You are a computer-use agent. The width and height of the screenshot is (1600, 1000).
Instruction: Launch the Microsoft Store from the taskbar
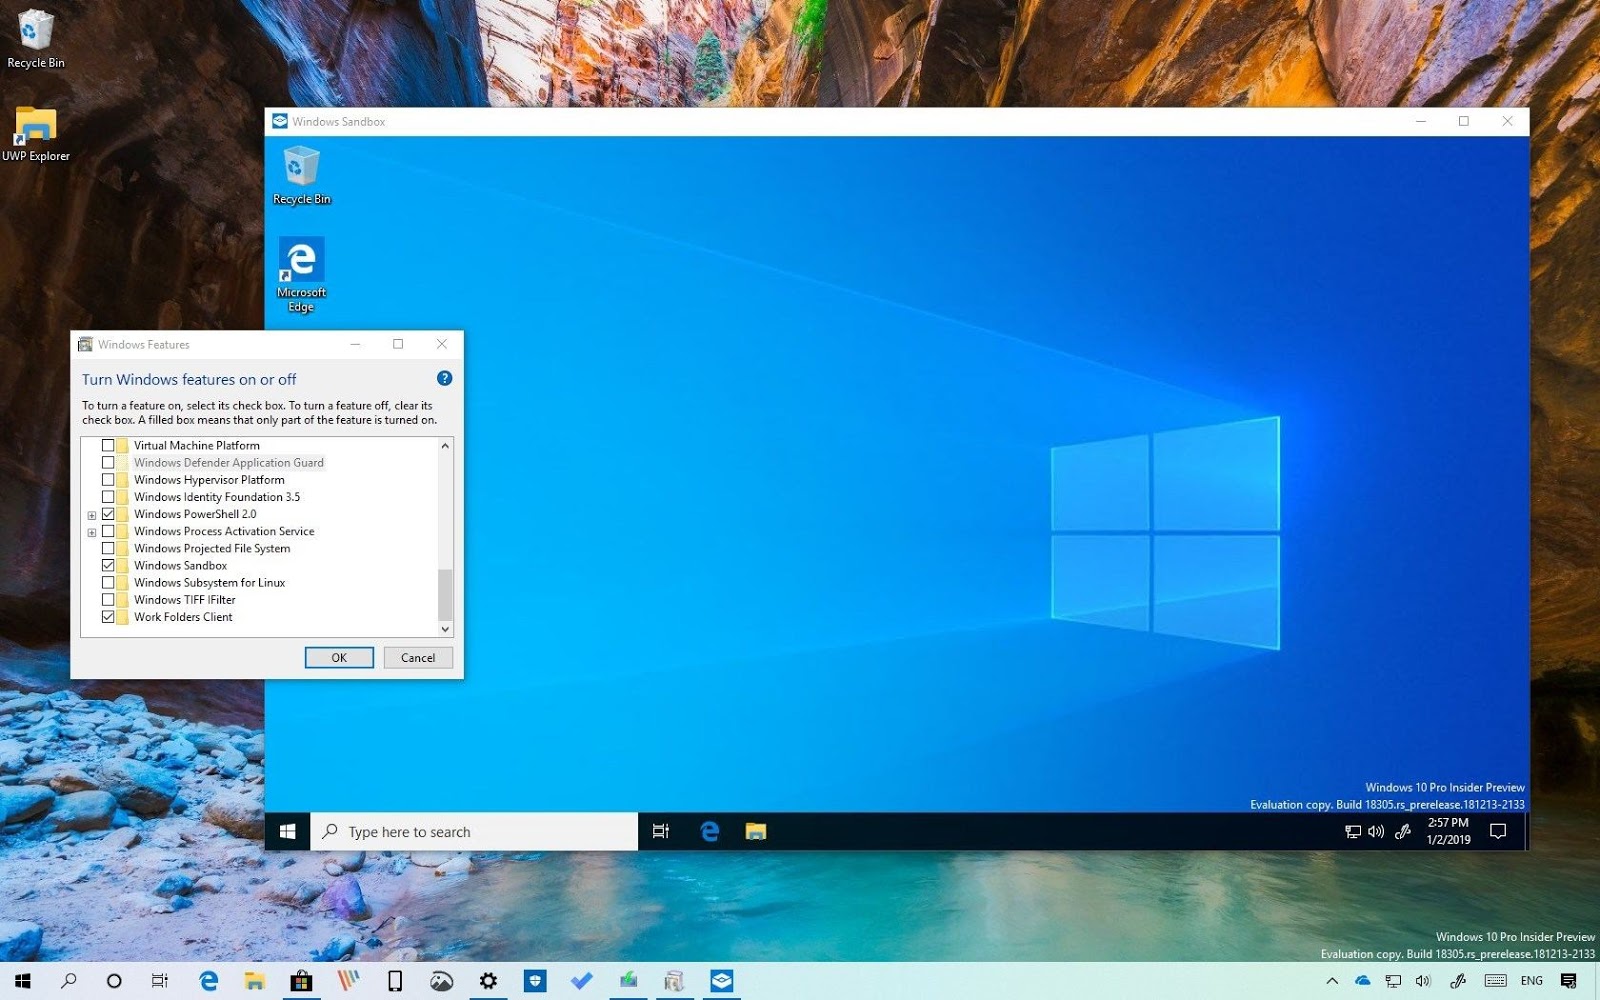pyautogui.click(x=302, y=981)
